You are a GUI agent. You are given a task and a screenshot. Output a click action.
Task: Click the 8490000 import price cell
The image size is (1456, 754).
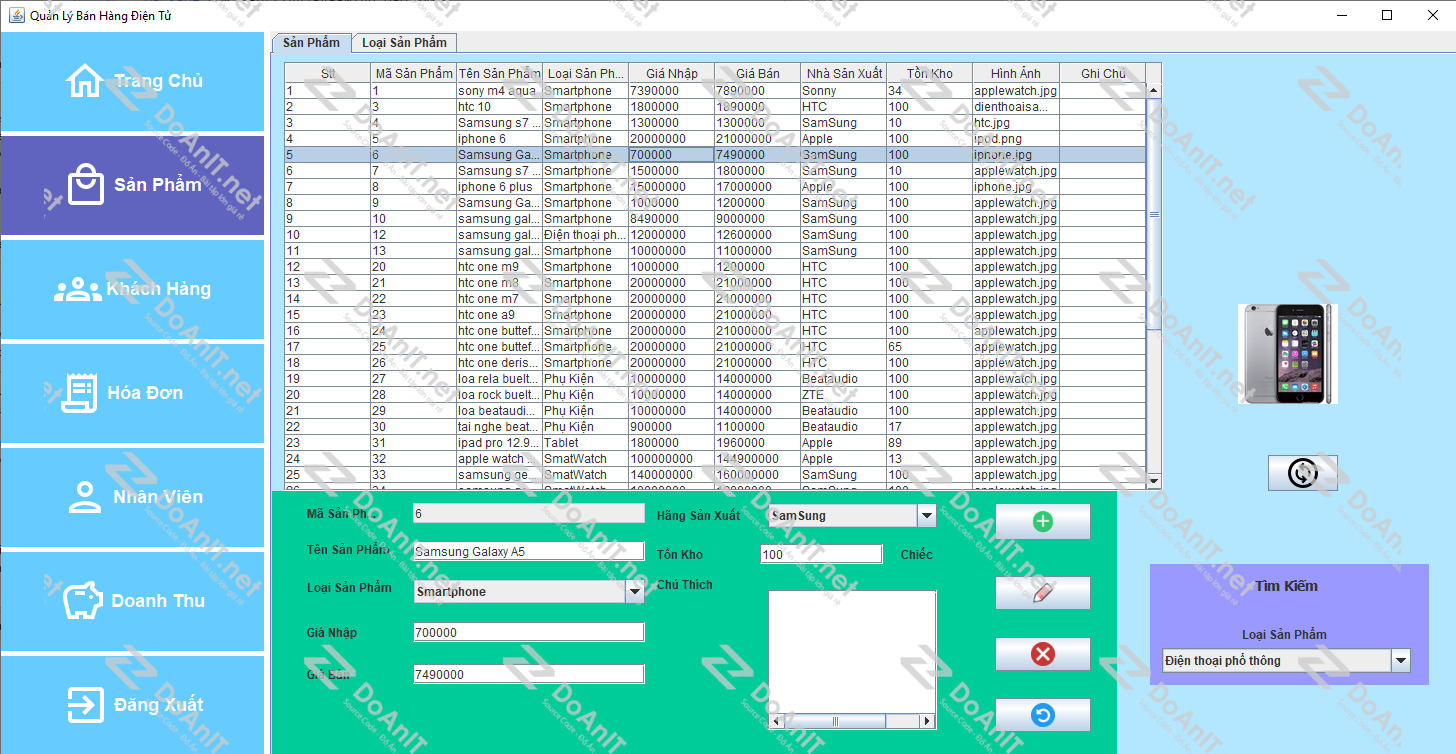coord(671,219)
